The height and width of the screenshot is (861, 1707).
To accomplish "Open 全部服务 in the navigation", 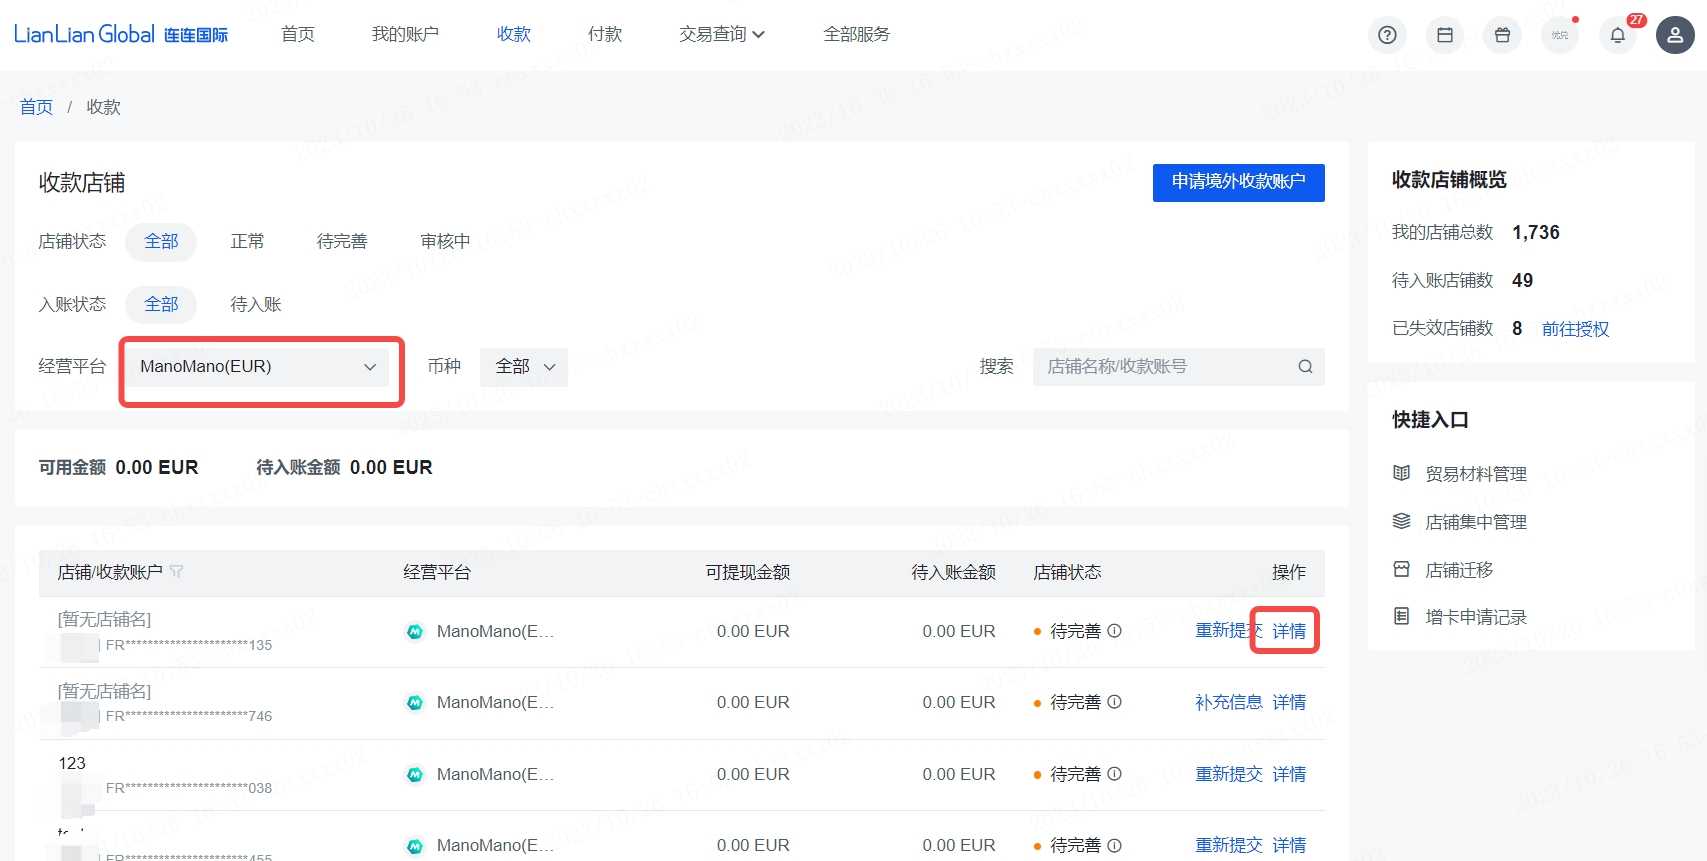I will (857, 34).
